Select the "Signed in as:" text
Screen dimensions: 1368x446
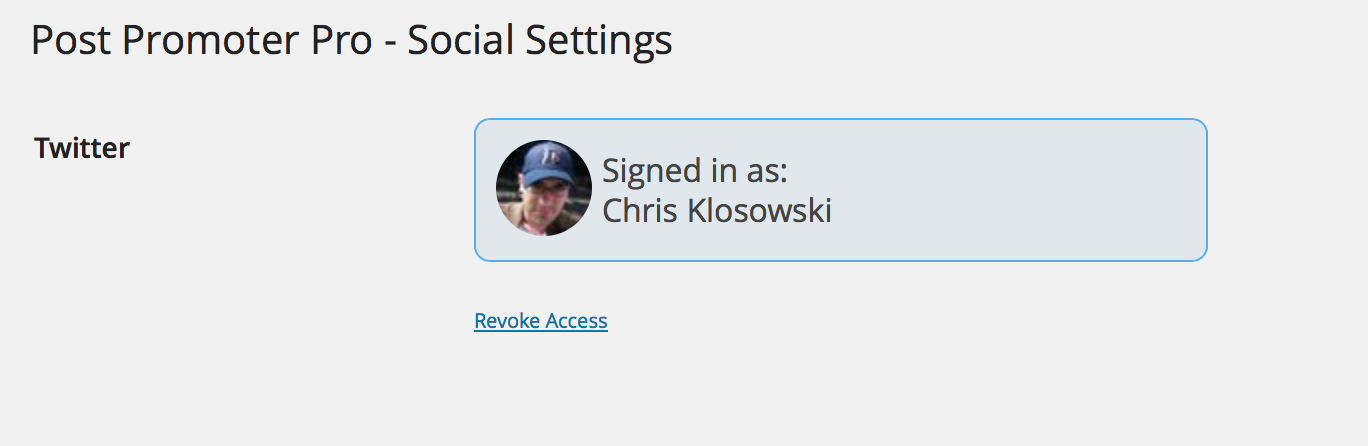695,171
